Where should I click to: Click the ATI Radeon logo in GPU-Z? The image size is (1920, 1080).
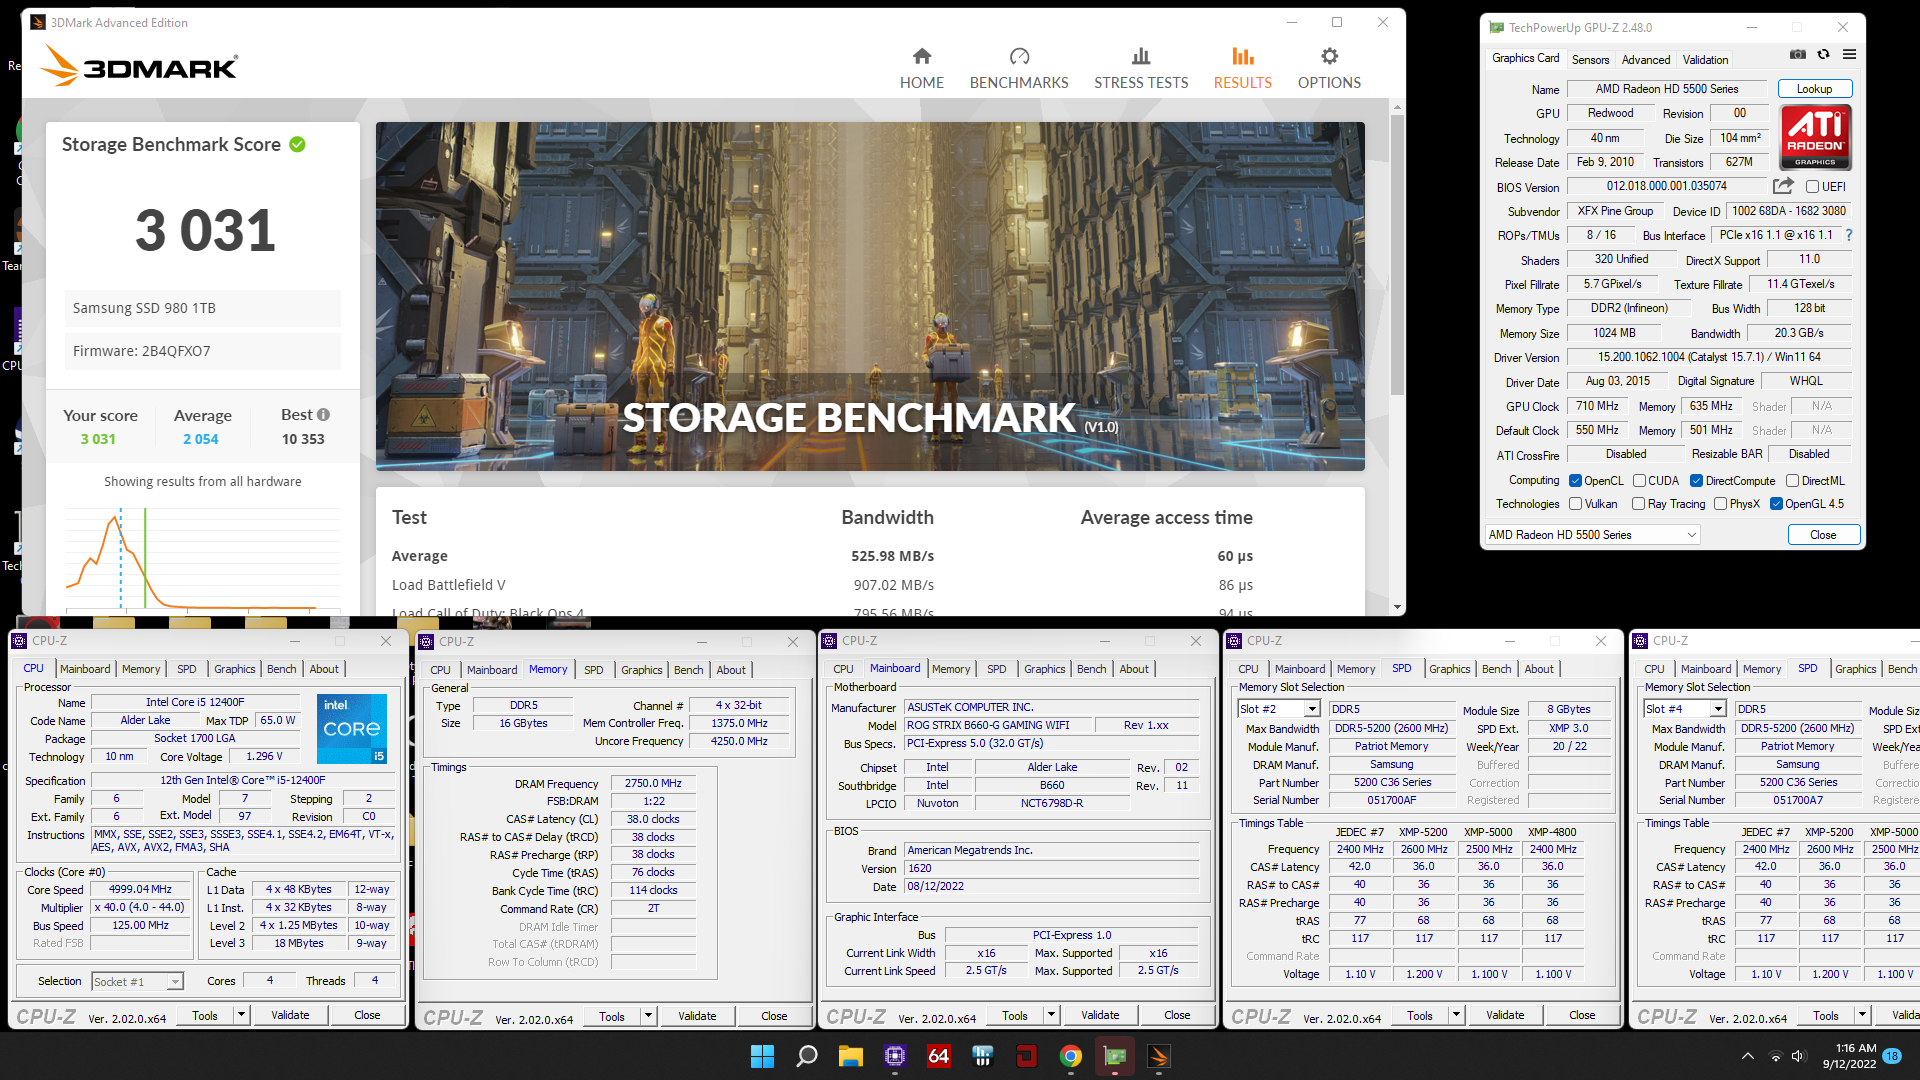point(1815,138)
